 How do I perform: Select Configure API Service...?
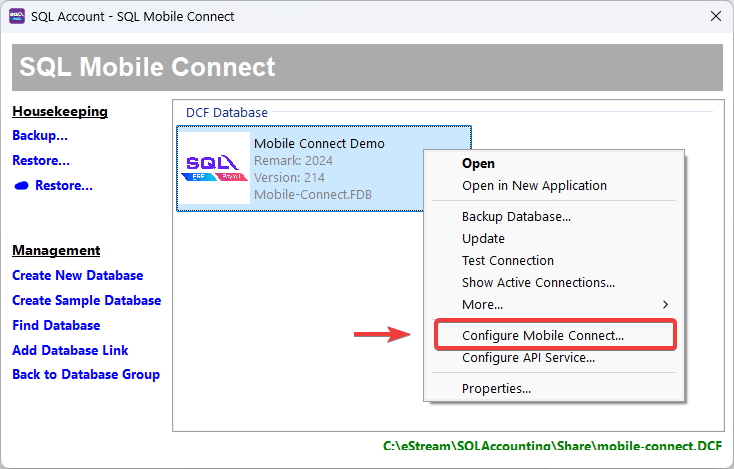point(528,357)
